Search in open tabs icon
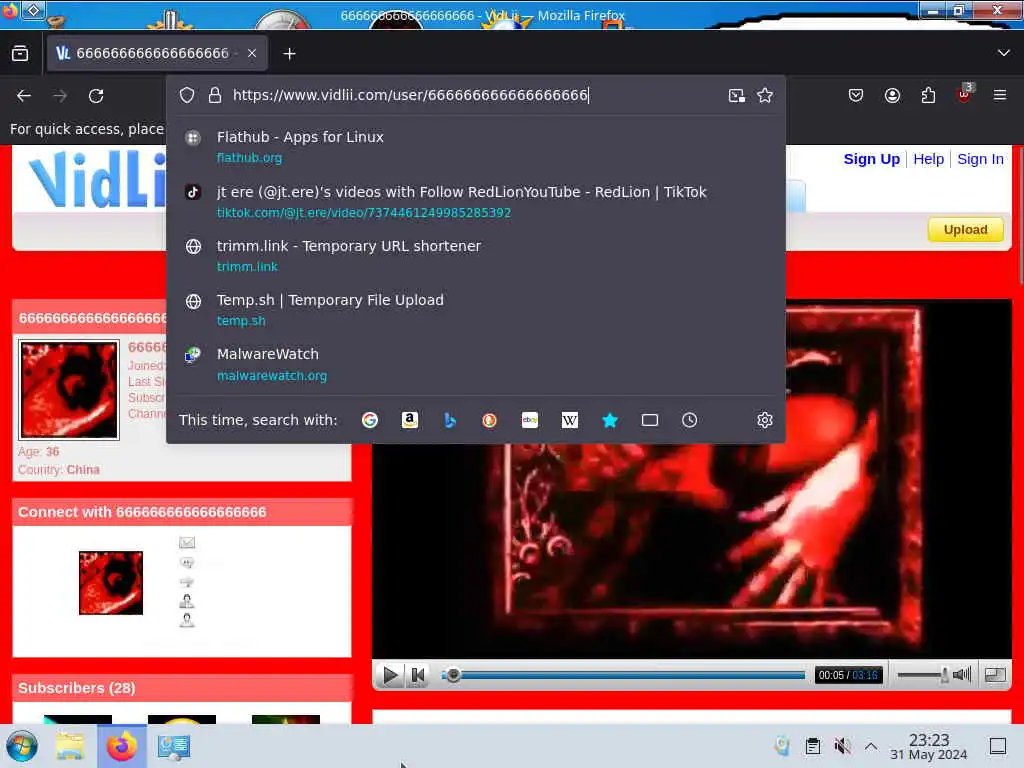Screen dimensions: 1024x768 [649, 420]
